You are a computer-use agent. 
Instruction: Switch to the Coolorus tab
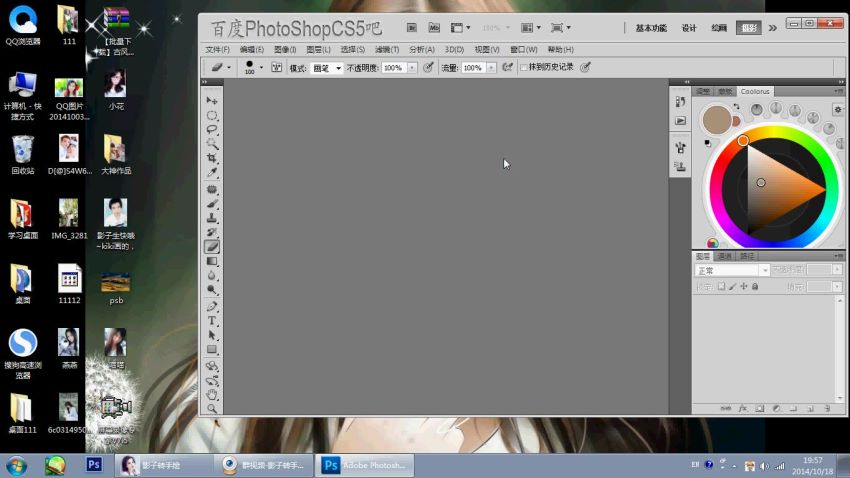(755, 92)
